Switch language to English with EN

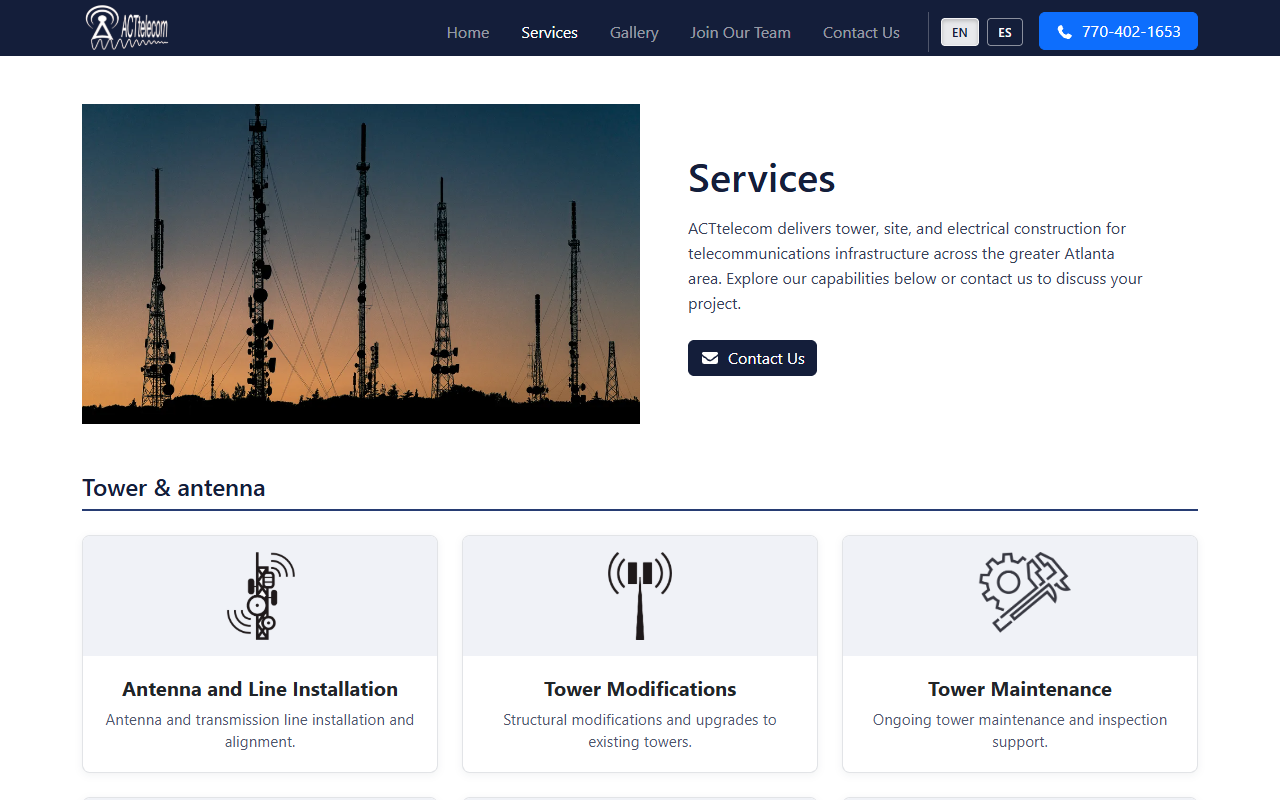pyautogui.click(x=960, y=32)
